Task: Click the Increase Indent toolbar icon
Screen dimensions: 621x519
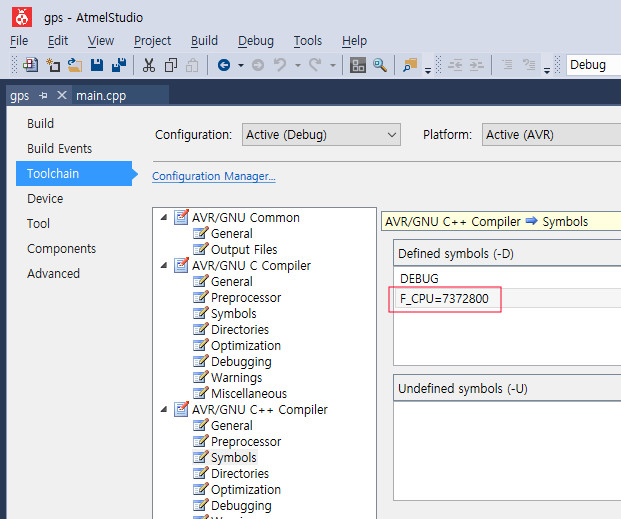Action: 476,65
